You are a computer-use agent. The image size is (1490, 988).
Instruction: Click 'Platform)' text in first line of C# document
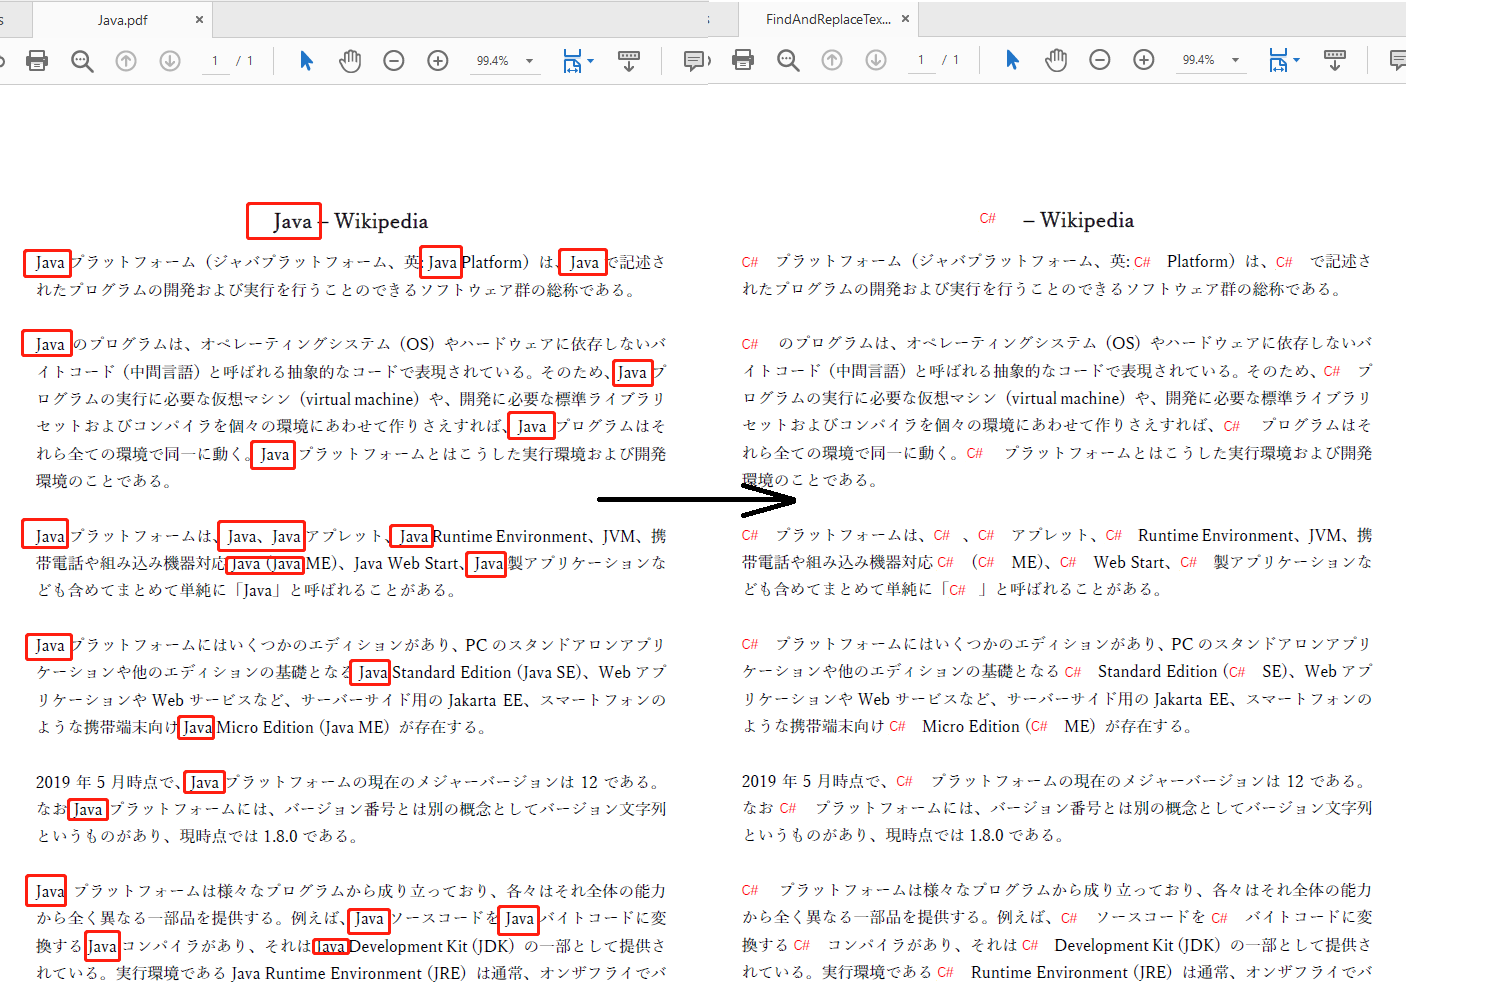pos(1200,261)
